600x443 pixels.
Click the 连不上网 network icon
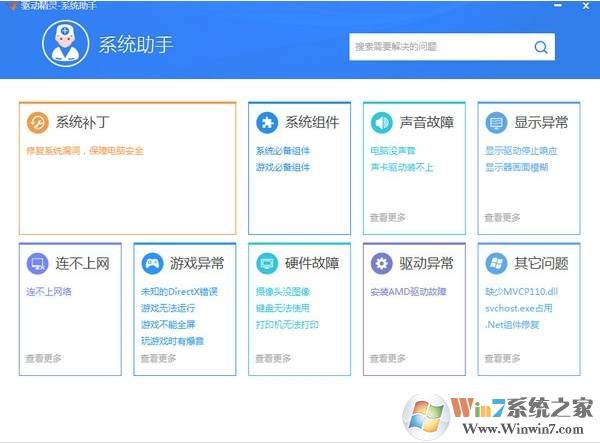tap(38, 264)
